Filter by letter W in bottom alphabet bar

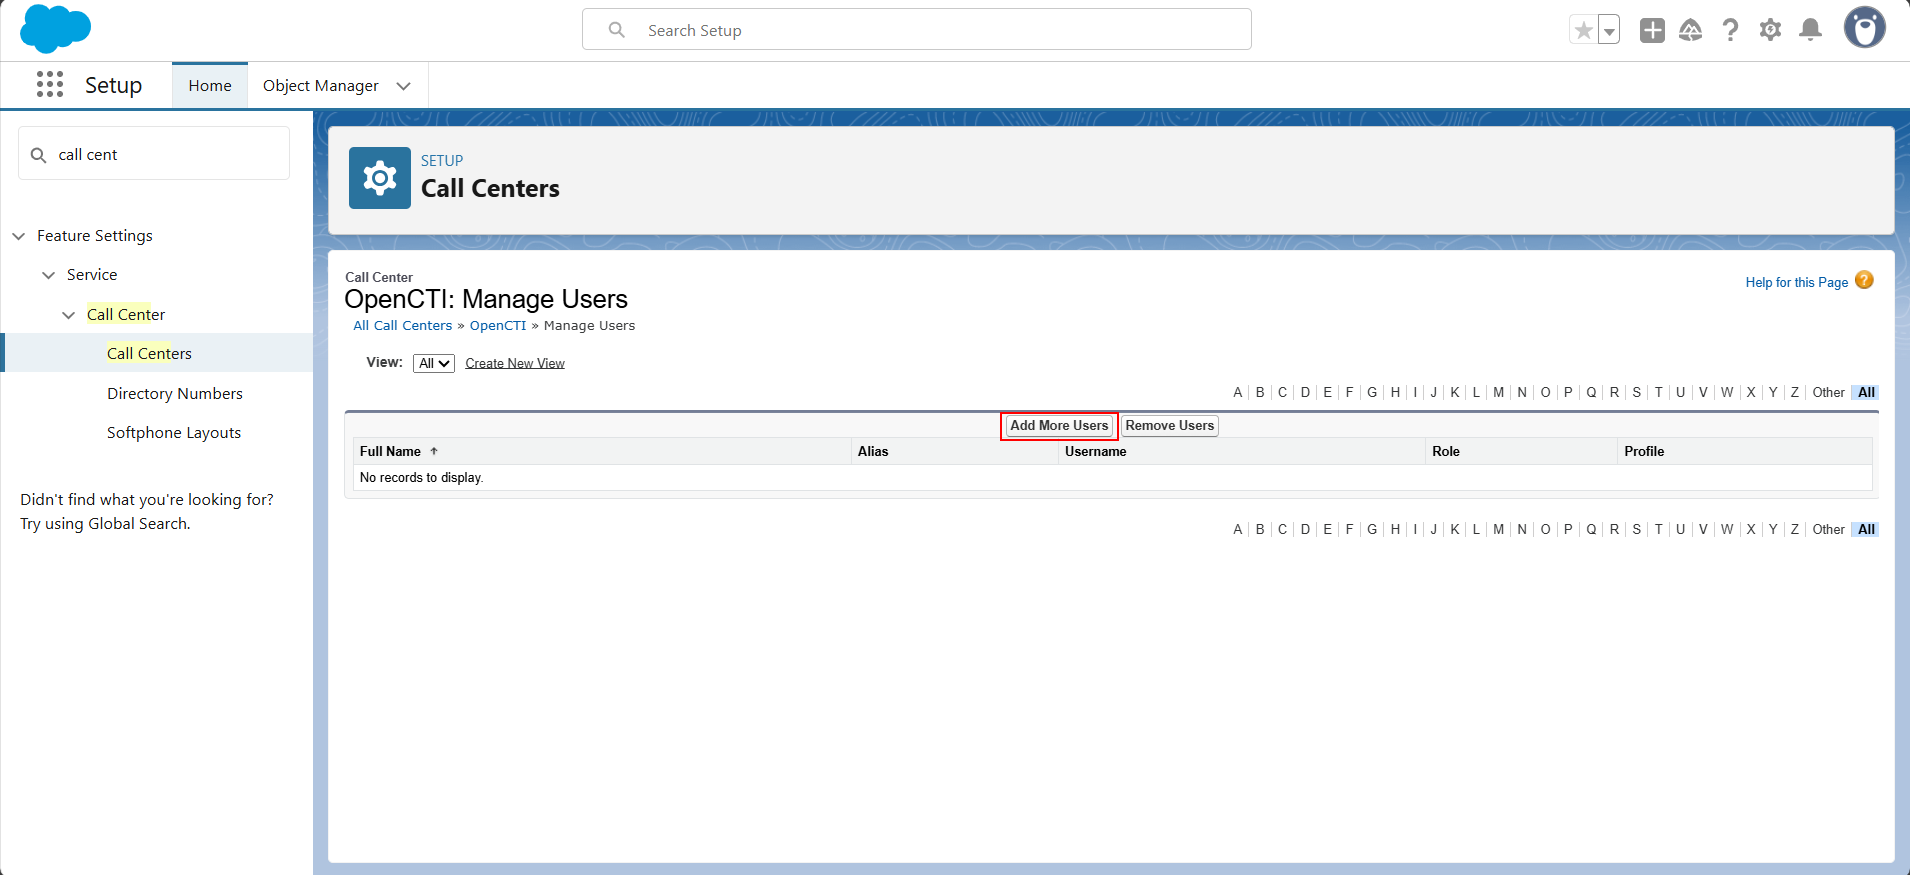[x=1727, y=529]
